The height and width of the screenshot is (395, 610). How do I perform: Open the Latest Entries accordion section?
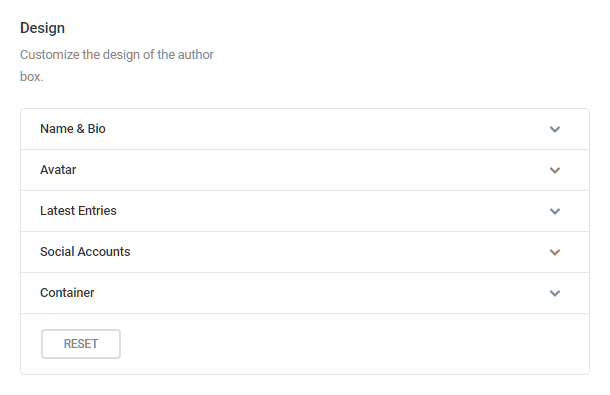305,211
